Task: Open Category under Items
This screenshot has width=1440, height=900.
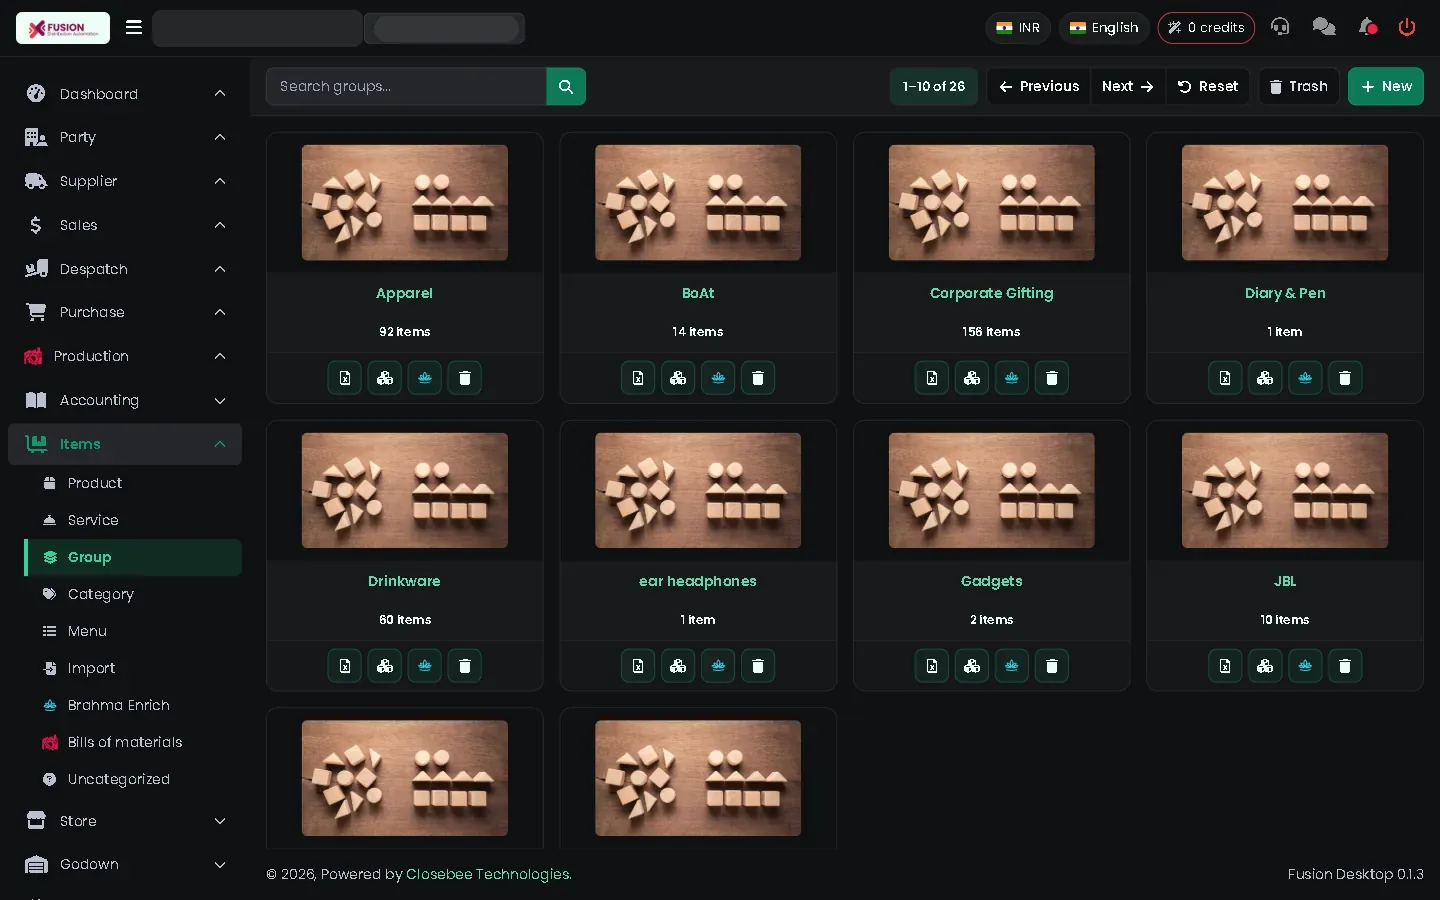Action: (133, 594)
